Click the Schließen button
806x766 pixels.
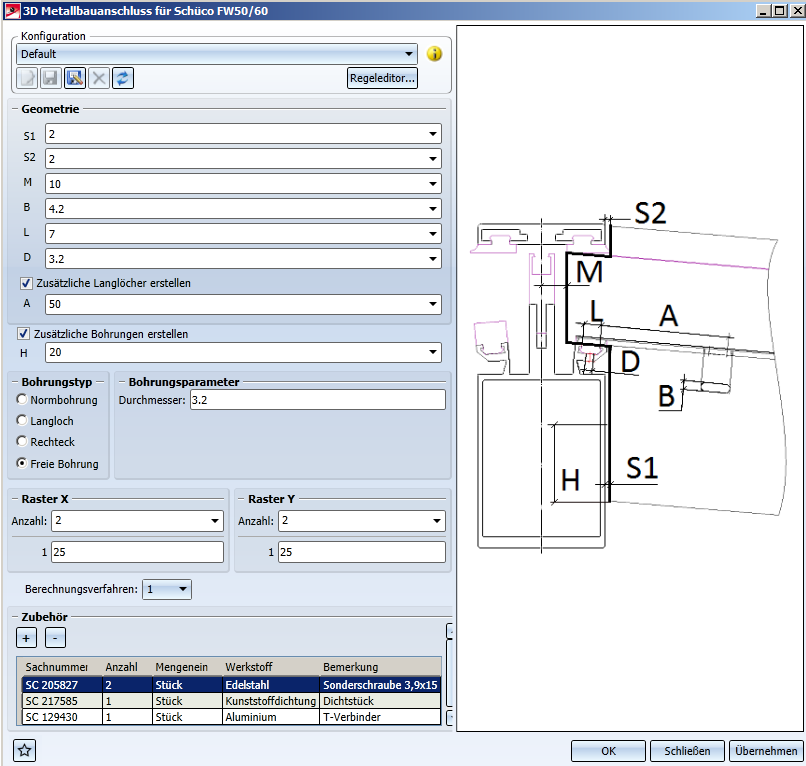pyautogui.click(x=687, y=751)
